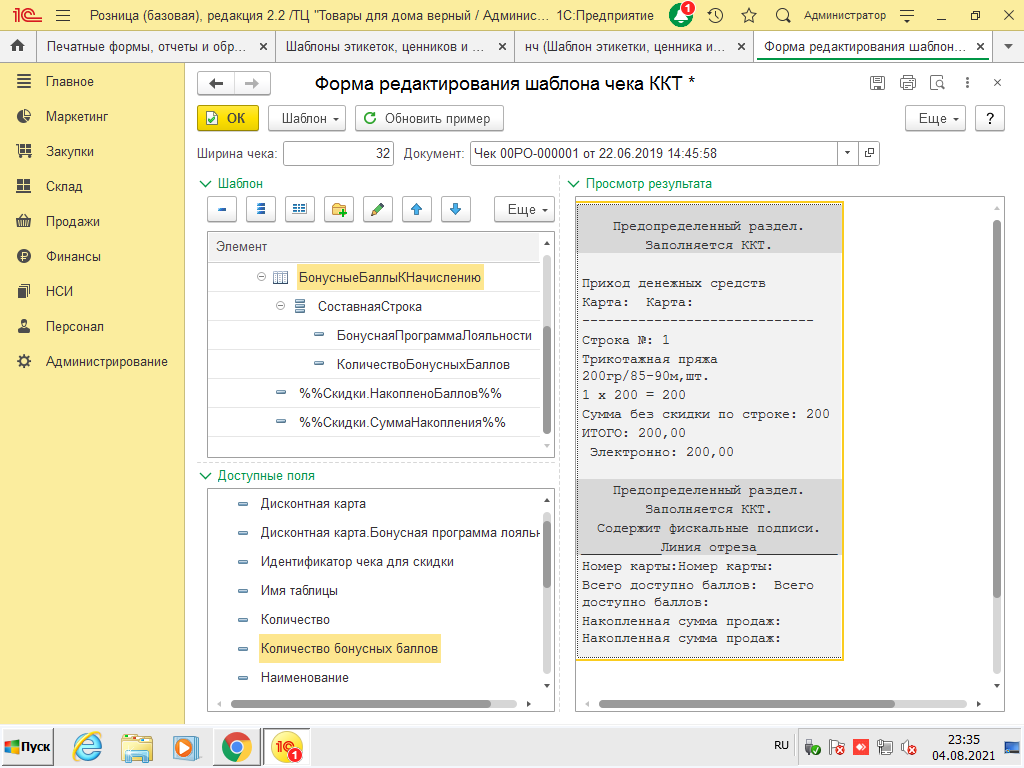Open the notifications bell icon
This screenshot has width=1024, height=768.
pyautogui.click(x=681, y=15)
